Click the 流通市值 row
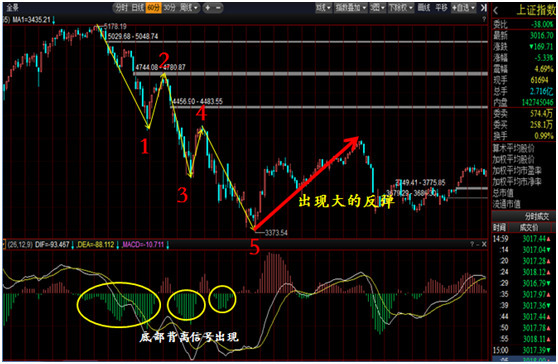The image size is (558, 364). point(523,204)
